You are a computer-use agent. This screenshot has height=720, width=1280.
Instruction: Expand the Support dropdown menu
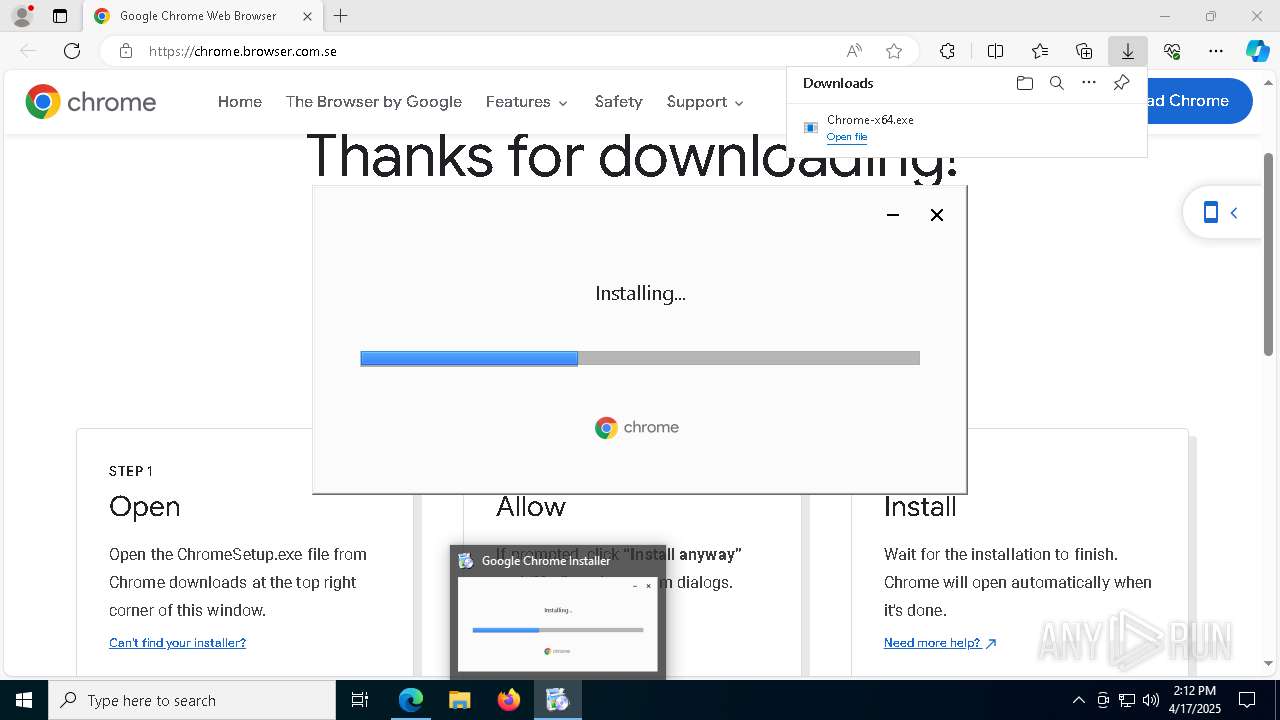(706, 102)
